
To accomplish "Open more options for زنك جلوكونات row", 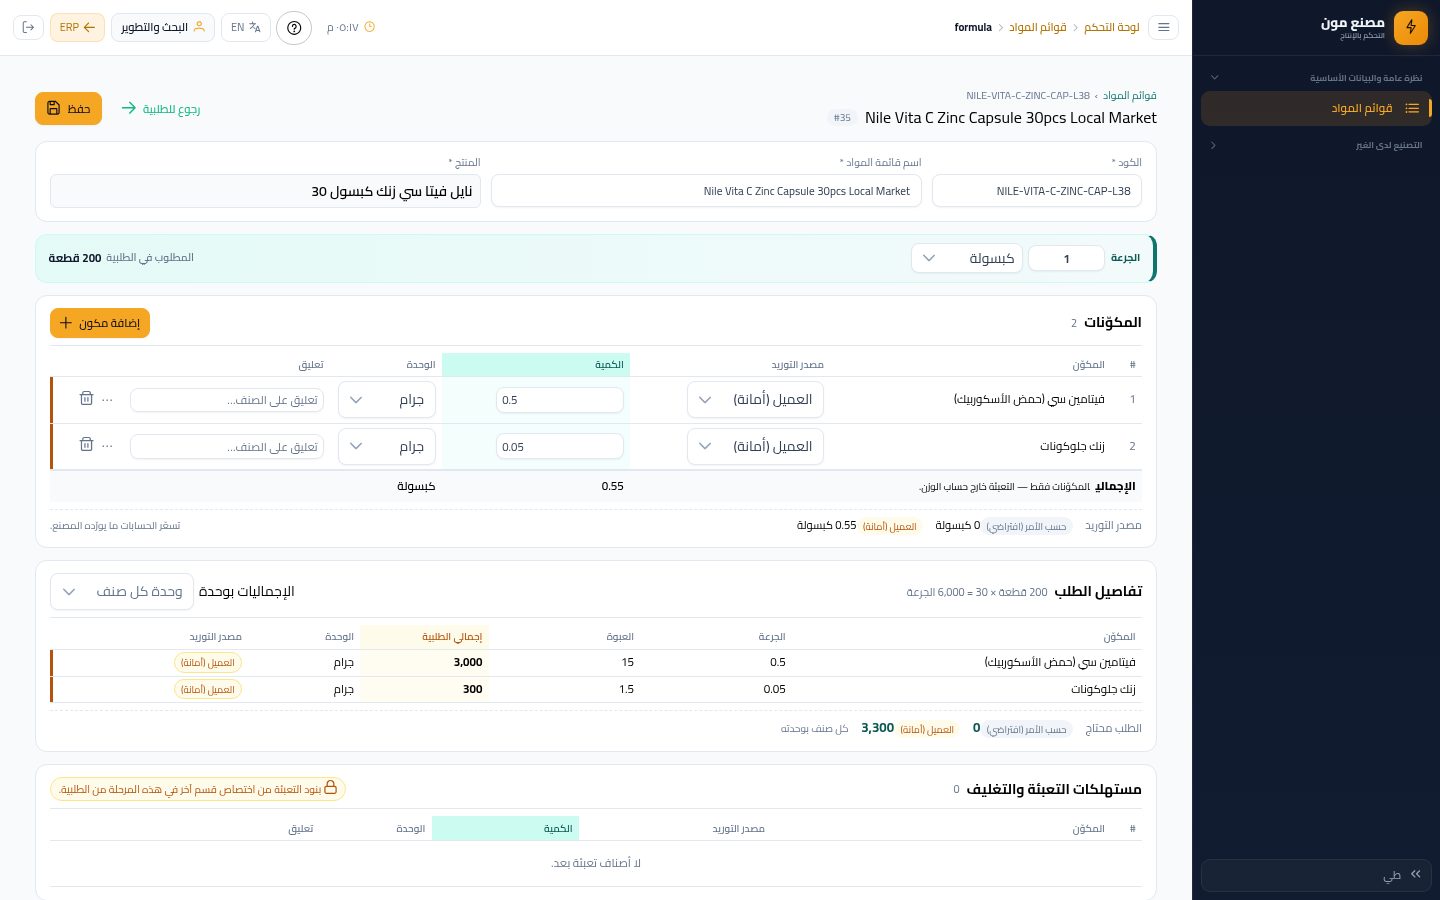I will [x=108, y=445].
